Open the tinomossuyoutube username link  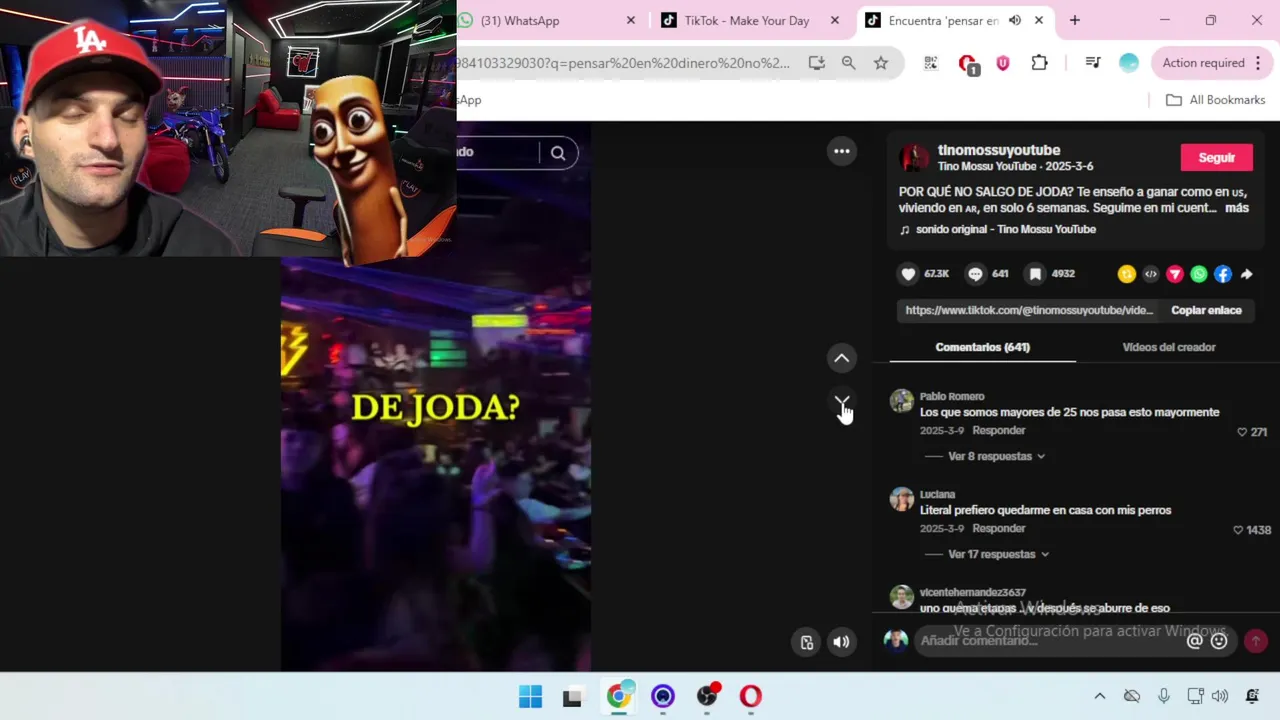[x=999, y=150]
